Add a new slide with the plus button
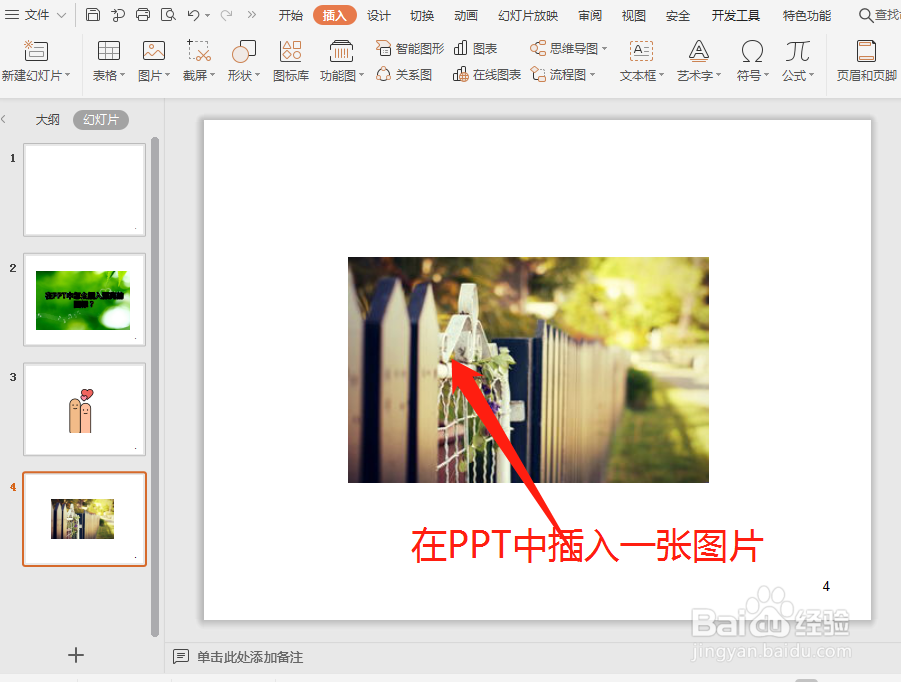The image size is (901, 682). (x=76, y=655)
